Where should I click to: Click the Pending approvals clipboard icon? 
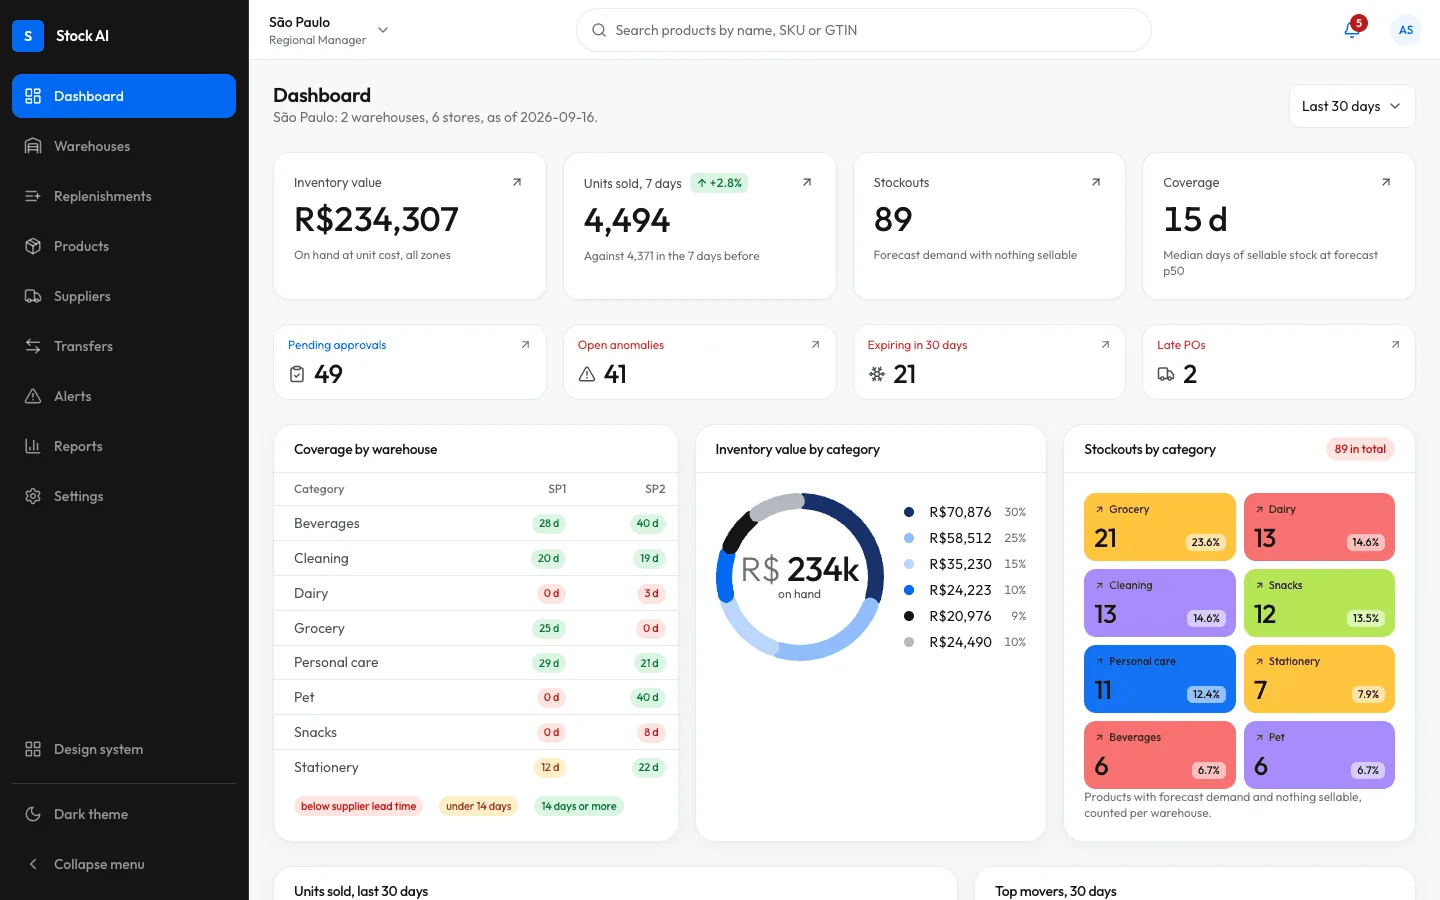(297, 374)
